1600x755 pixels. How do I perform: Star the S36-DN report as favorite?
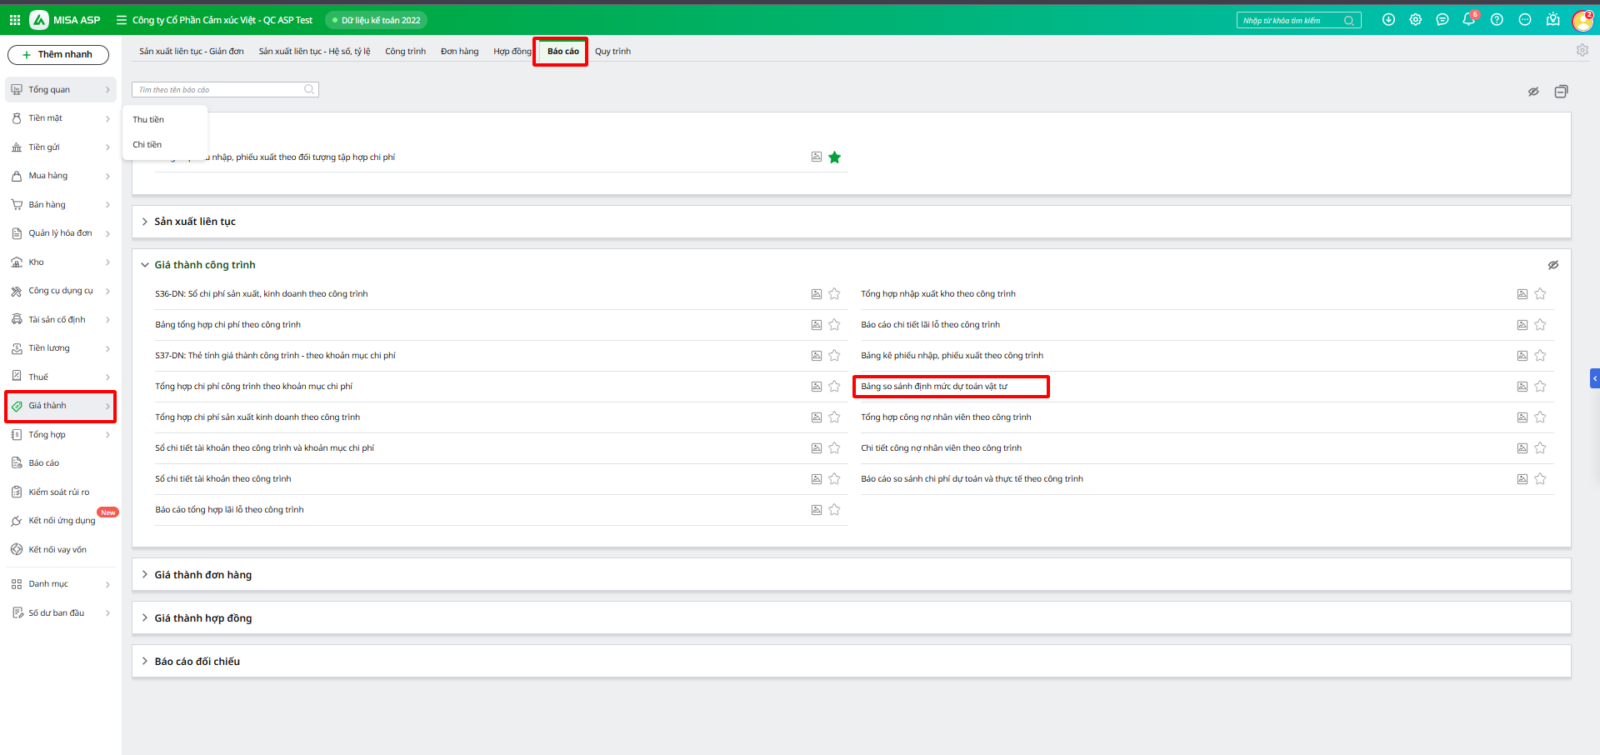click(834, 294)
